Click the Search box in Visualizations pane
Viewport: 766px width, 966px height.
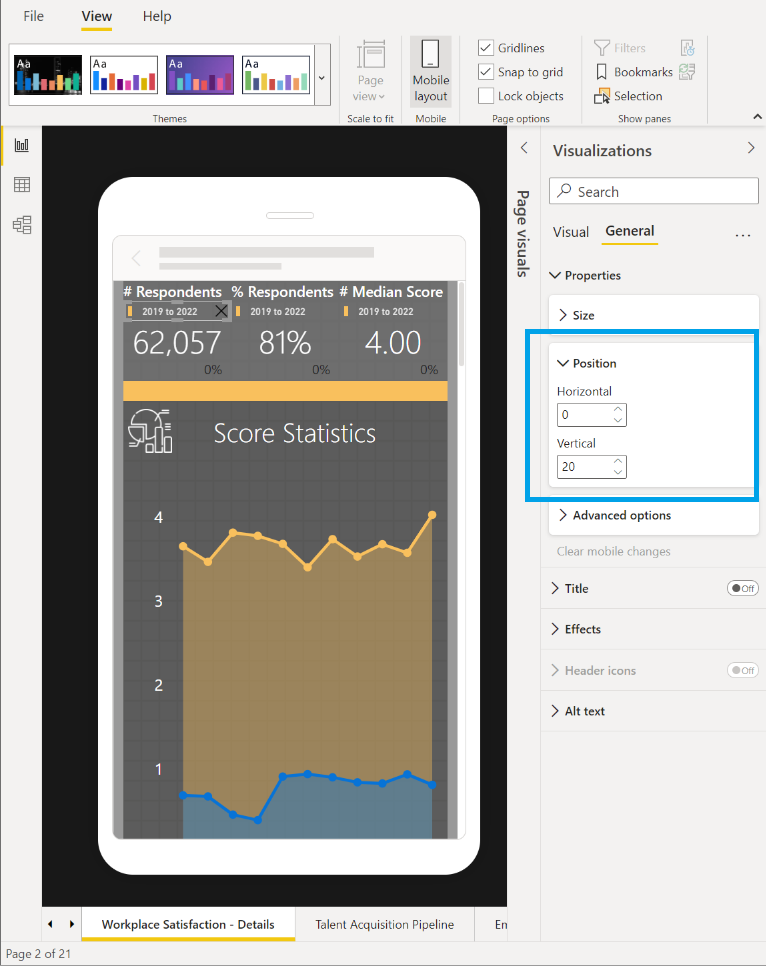click(x=654, y=191)
